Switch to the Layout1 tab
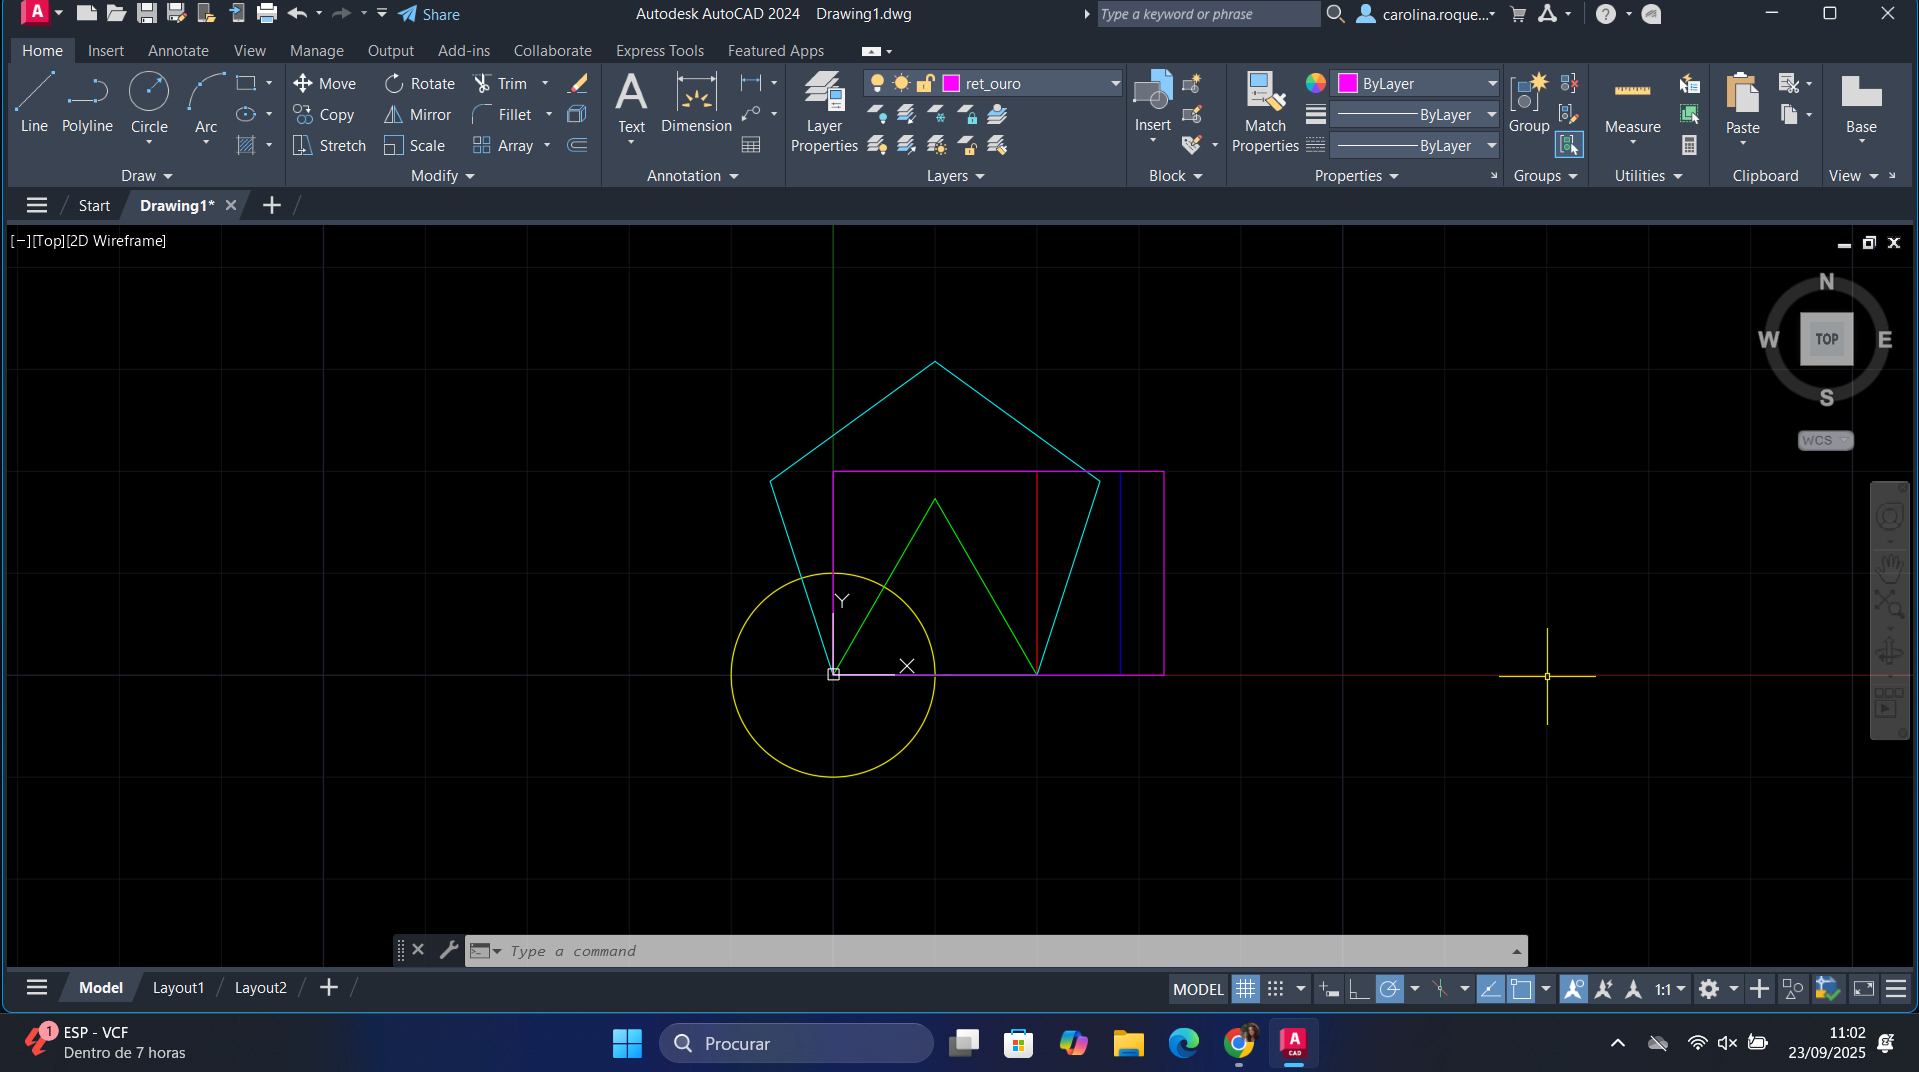The width and height of the screenshot is (1919, 1072). pyautogui.click(x=178, y=988)
